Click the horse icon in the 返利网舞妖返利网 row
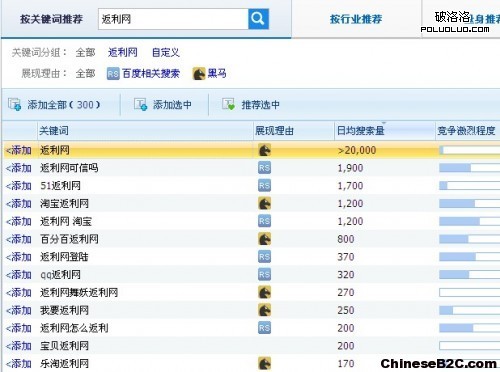This screenshot has width=500, height=372. [265, 292]
